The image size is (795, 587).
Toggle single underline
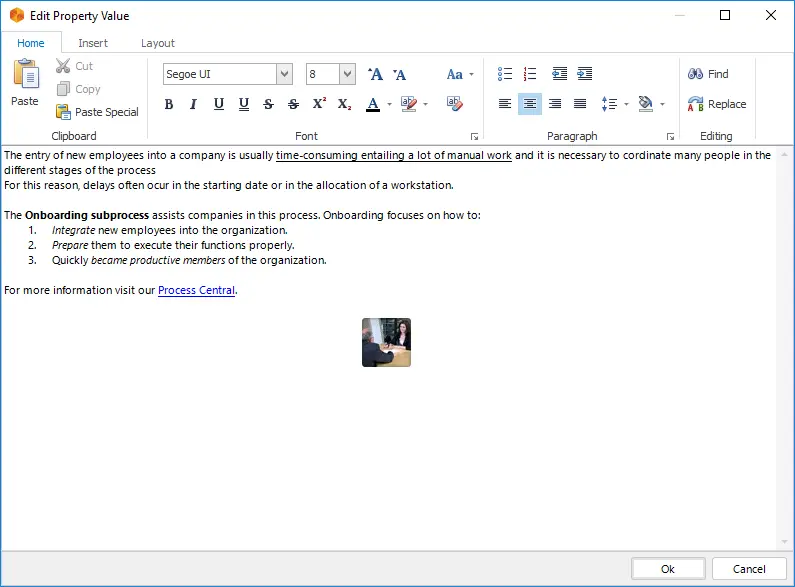(x=219, y=104)
